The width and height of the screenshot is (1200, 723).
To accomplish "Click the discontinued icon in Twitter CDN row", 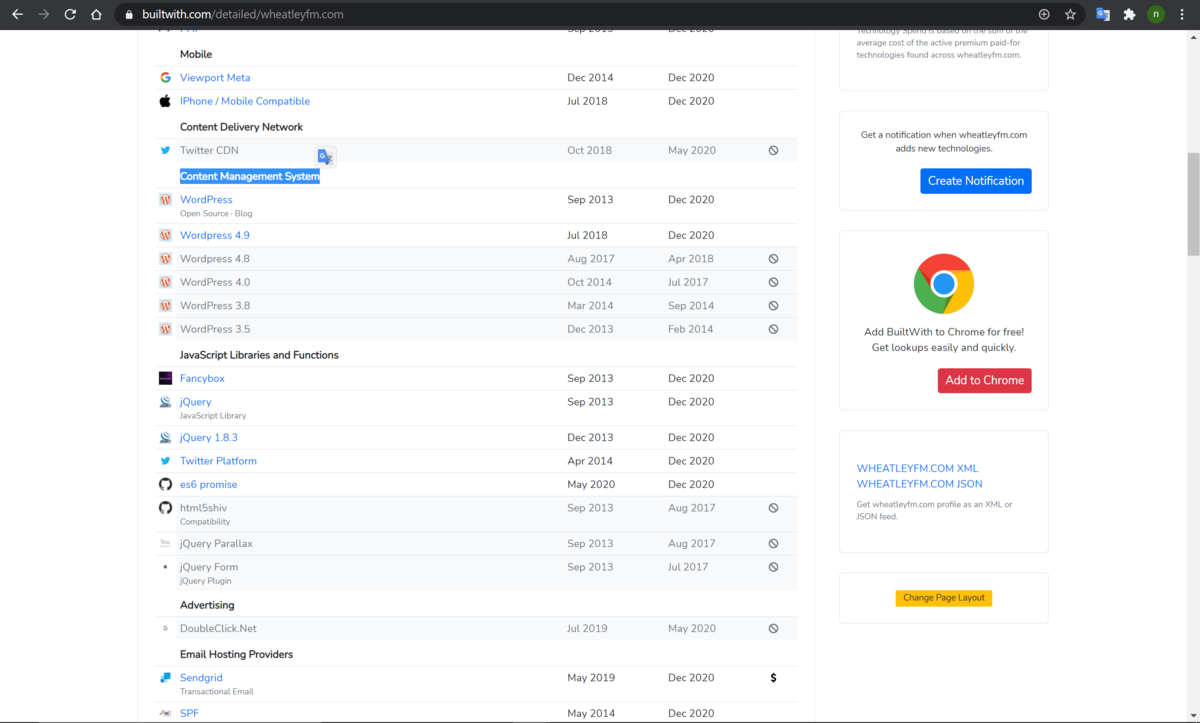I will point(773,150).
